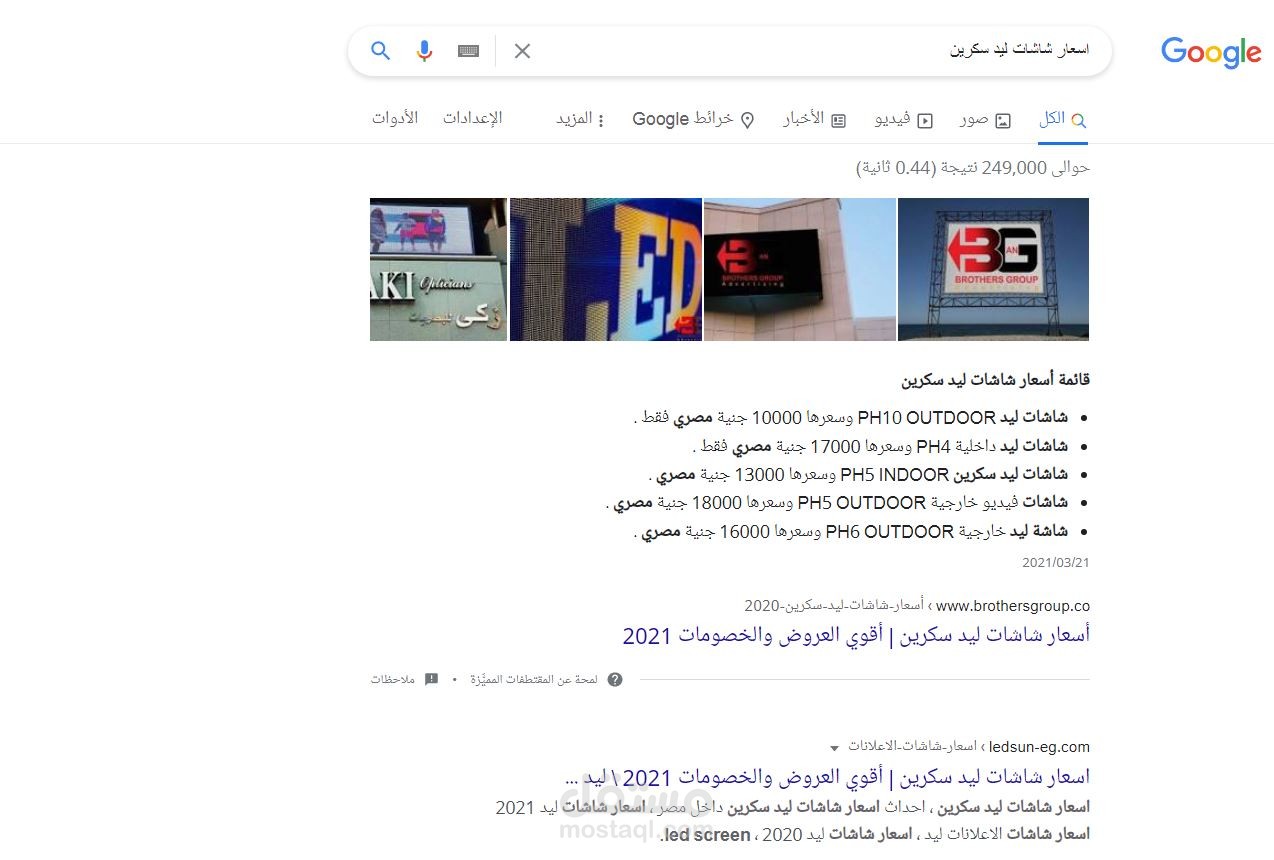Click the PH5 INDOOR 13000 bullet line
The height and width of the screenshot is (860, 1274).
tap(858, 474)
